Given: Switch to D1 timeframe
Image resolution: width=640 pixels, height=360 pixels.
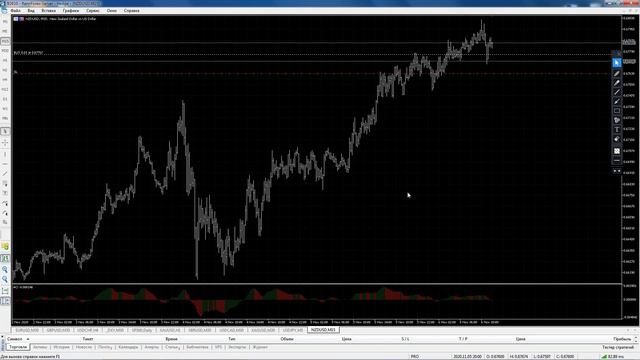Looking at the screenshot, I should 5,99.
